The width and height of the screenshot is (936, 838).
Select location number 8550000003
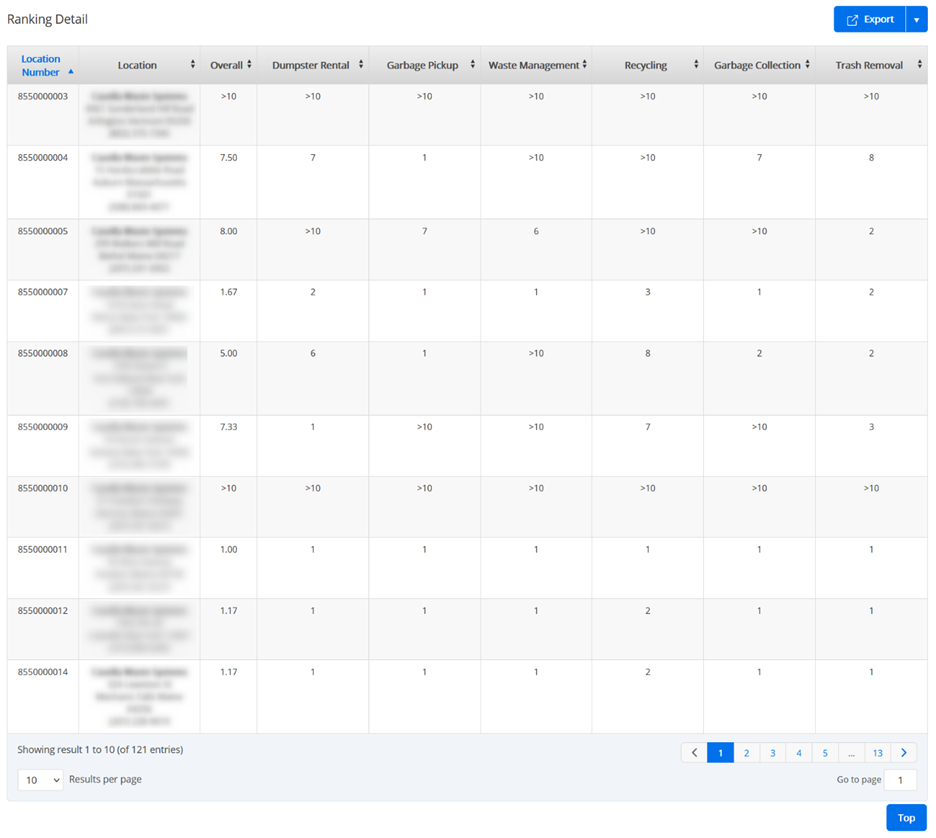click(42, 96)
